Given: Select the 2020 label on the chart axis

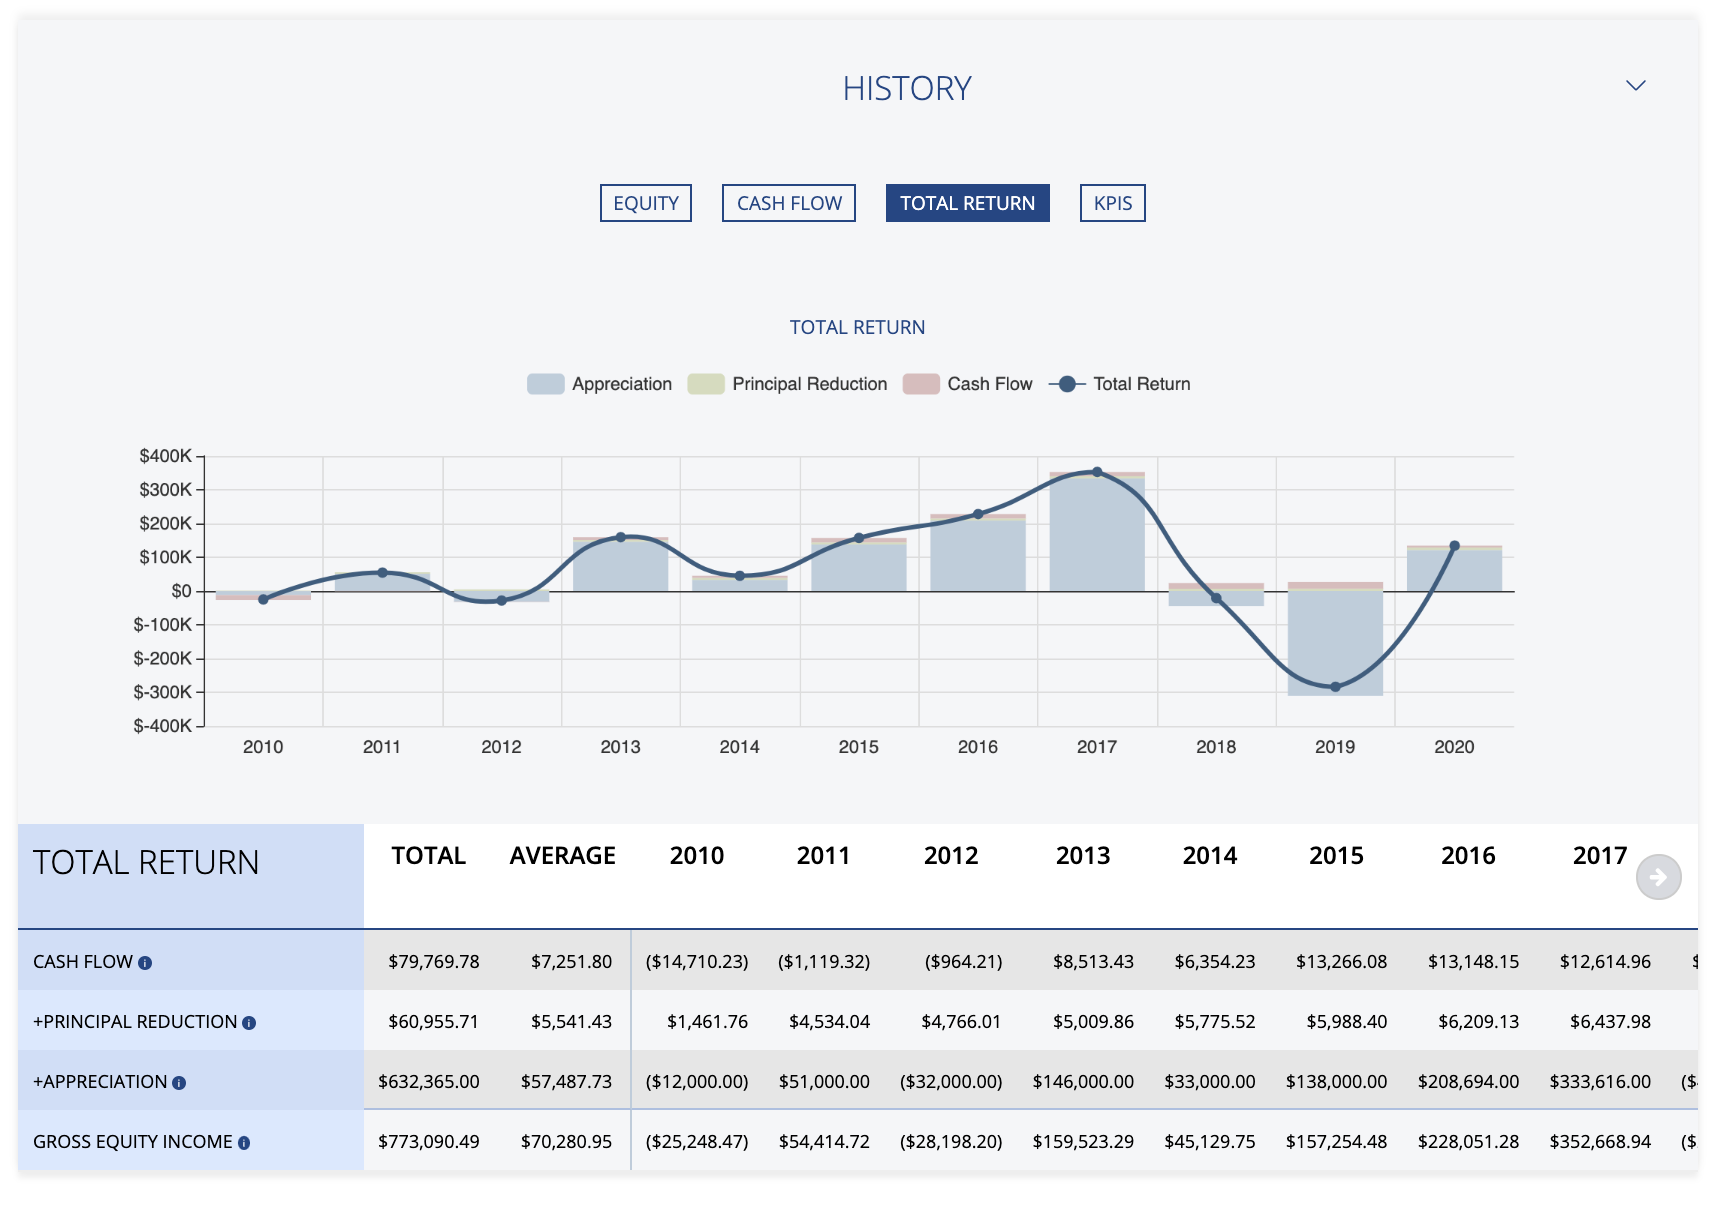Looking at the screenshot, I should (1455, 747).
